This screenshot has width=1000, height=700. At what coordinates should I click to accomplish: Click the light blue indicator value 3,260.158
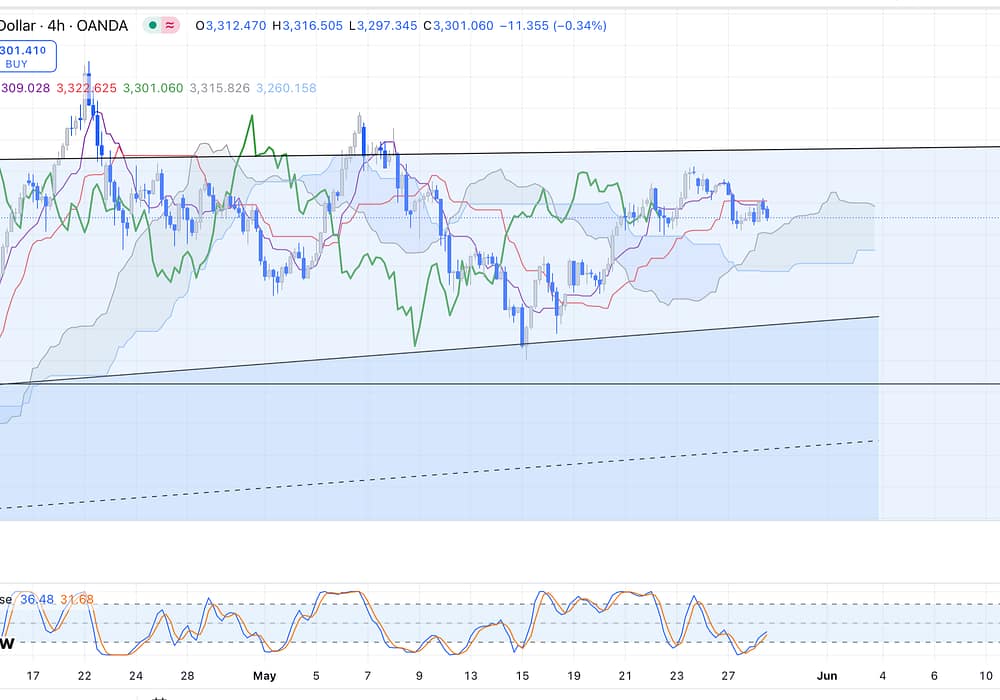(x=286, y=88)
